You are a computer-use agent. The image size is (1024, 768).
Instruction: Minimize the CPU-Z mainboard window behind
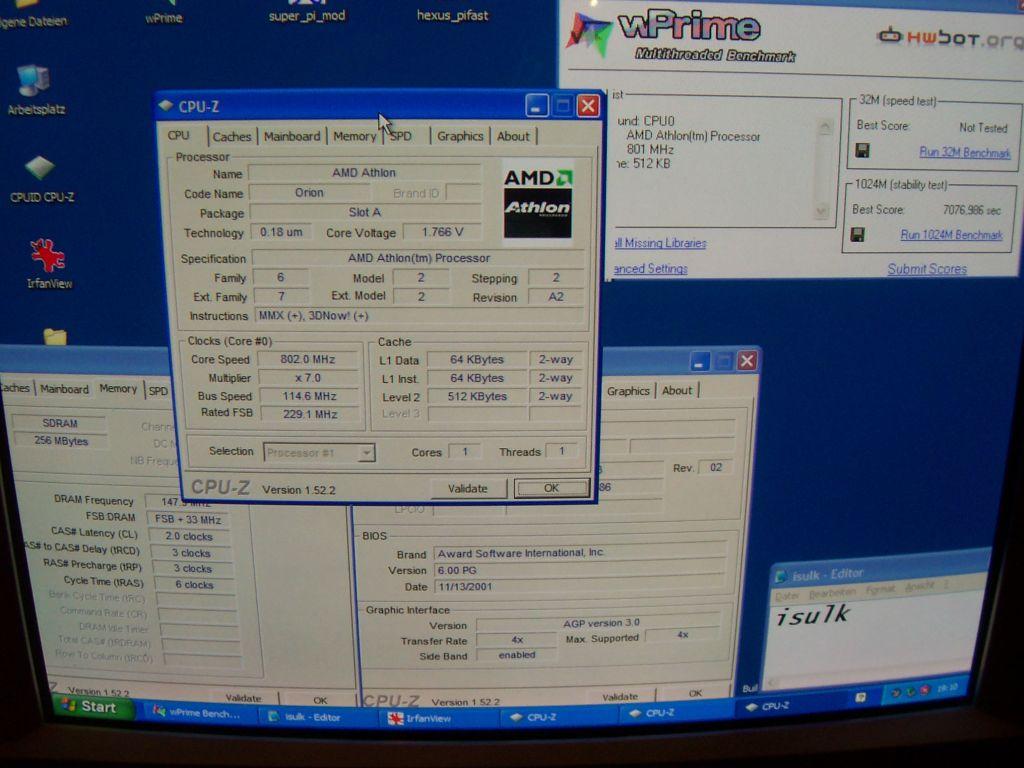(699, 360)
